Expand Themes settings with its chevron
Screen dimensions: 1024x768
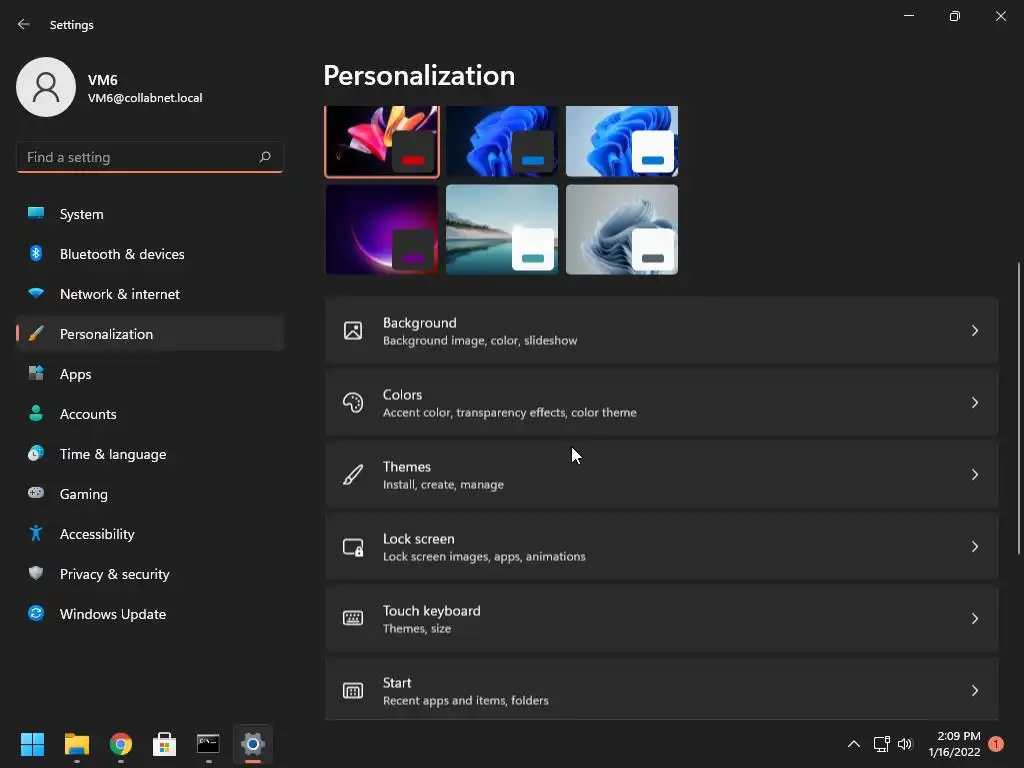pyautogui.click(x=974, y=475)
